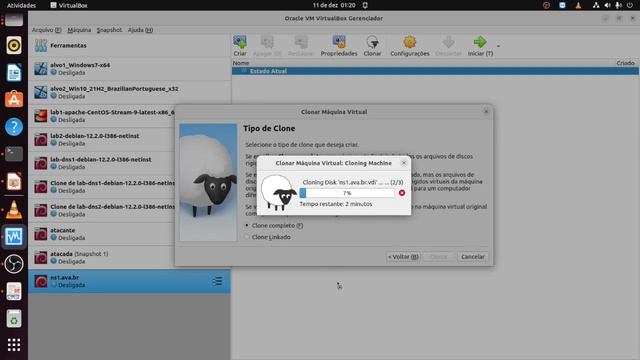Screen dimensions: 640x360
Task: Select the alvo2_Win10_21H2_BrazilianPortuguese_x32 machine
Action: click(x=129, y=92)
